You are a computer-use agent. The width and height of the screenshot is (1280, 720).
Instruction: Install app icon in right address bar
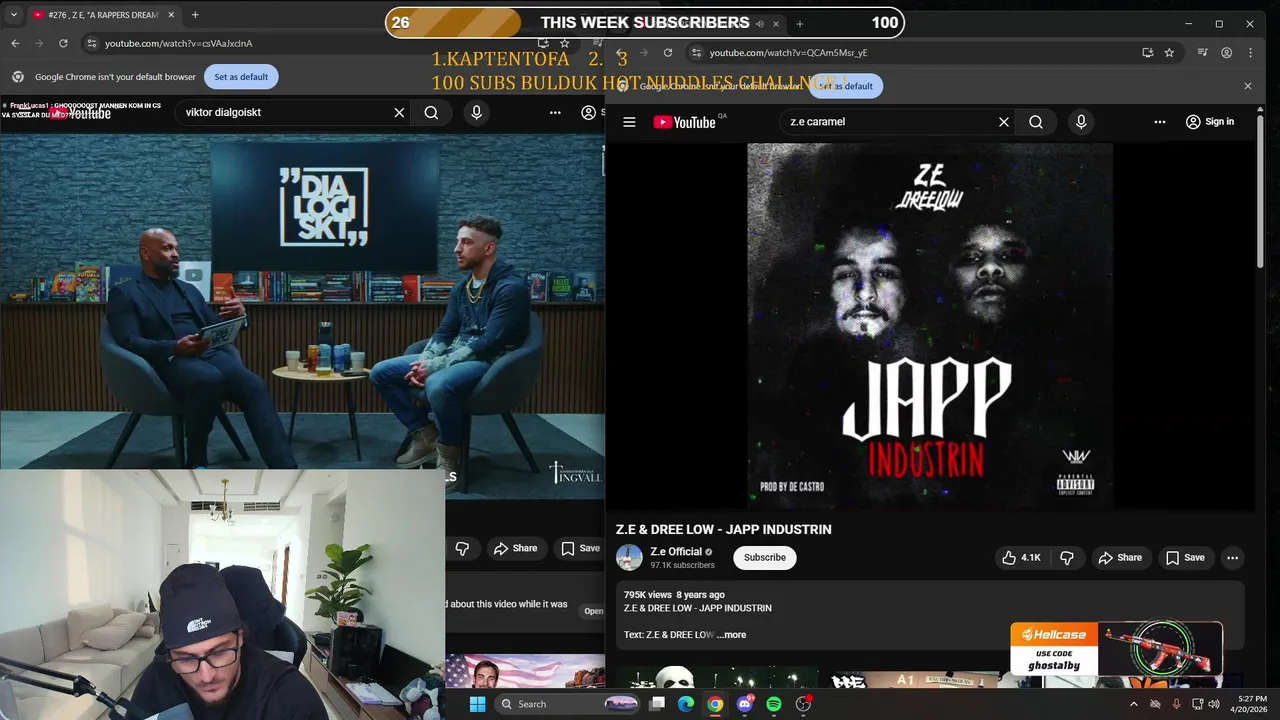tap(1148, 53)
